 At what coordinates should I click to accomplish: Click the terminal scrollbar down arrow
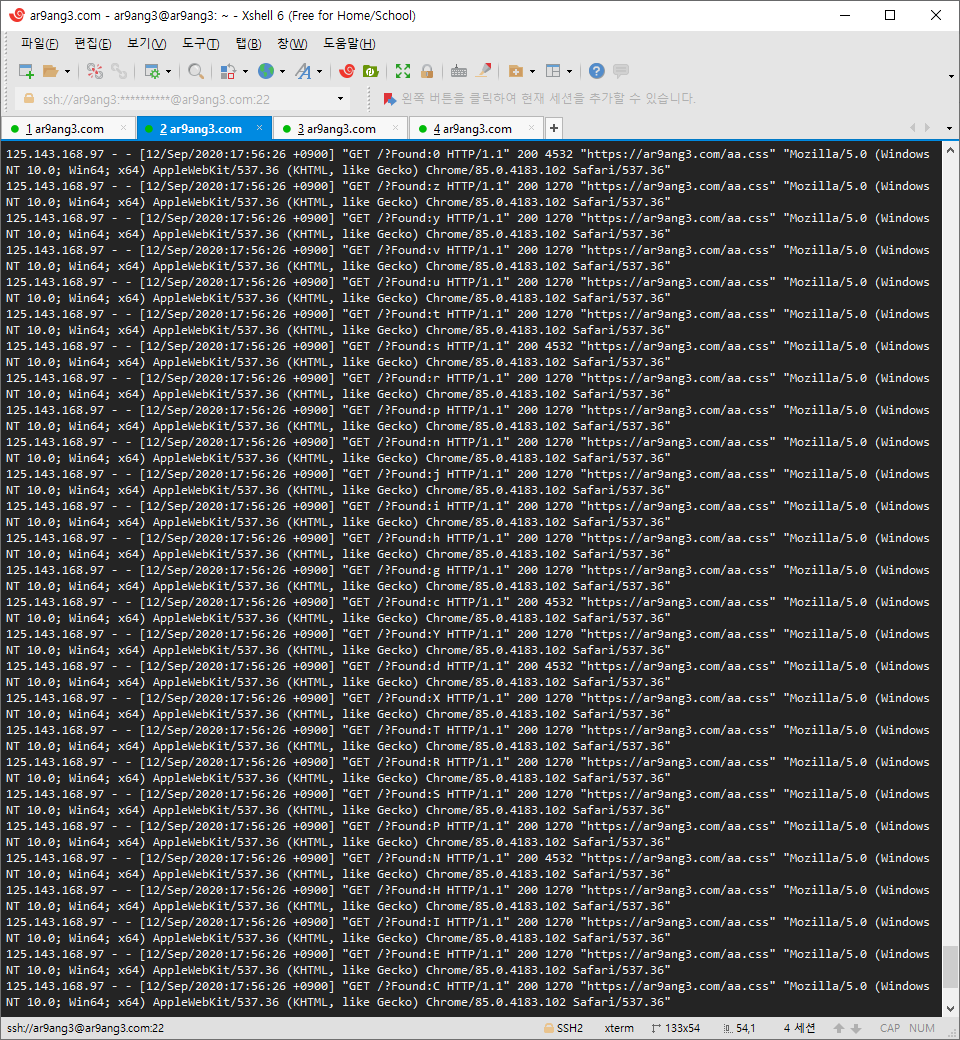[950, 1008]
